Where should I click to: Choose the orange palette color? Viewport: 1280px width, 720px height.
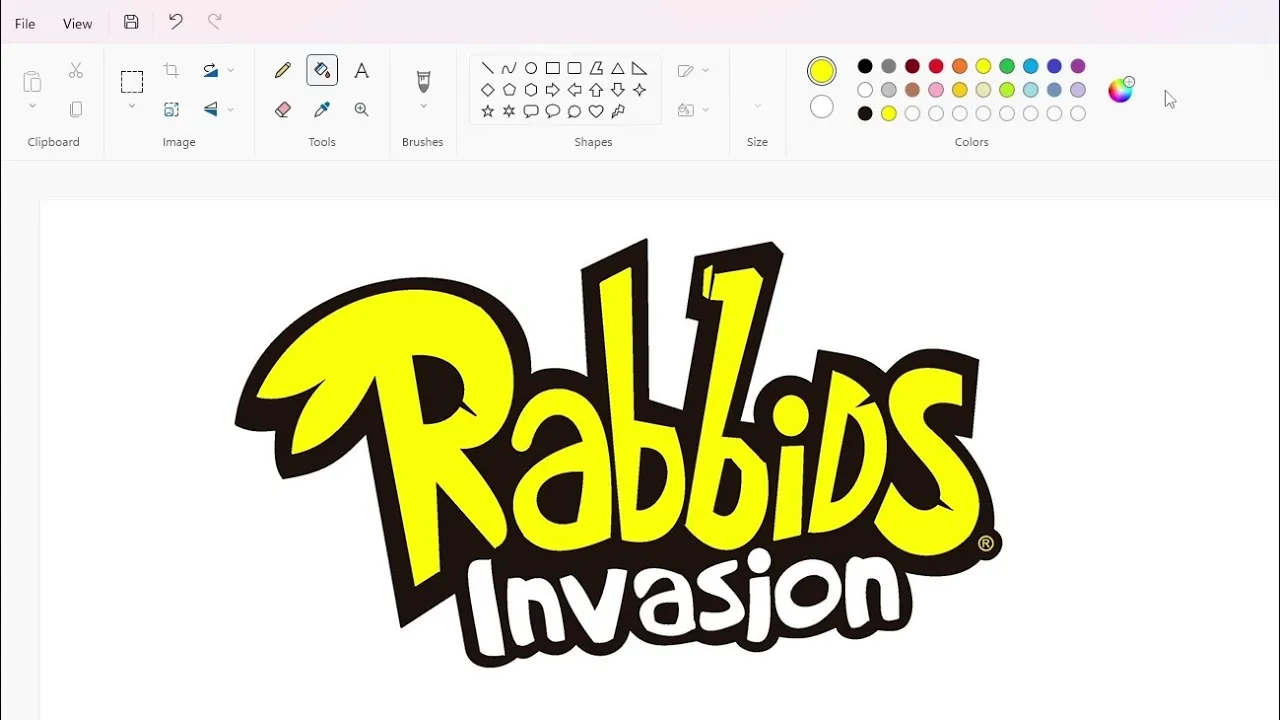[x=960, y=66]
